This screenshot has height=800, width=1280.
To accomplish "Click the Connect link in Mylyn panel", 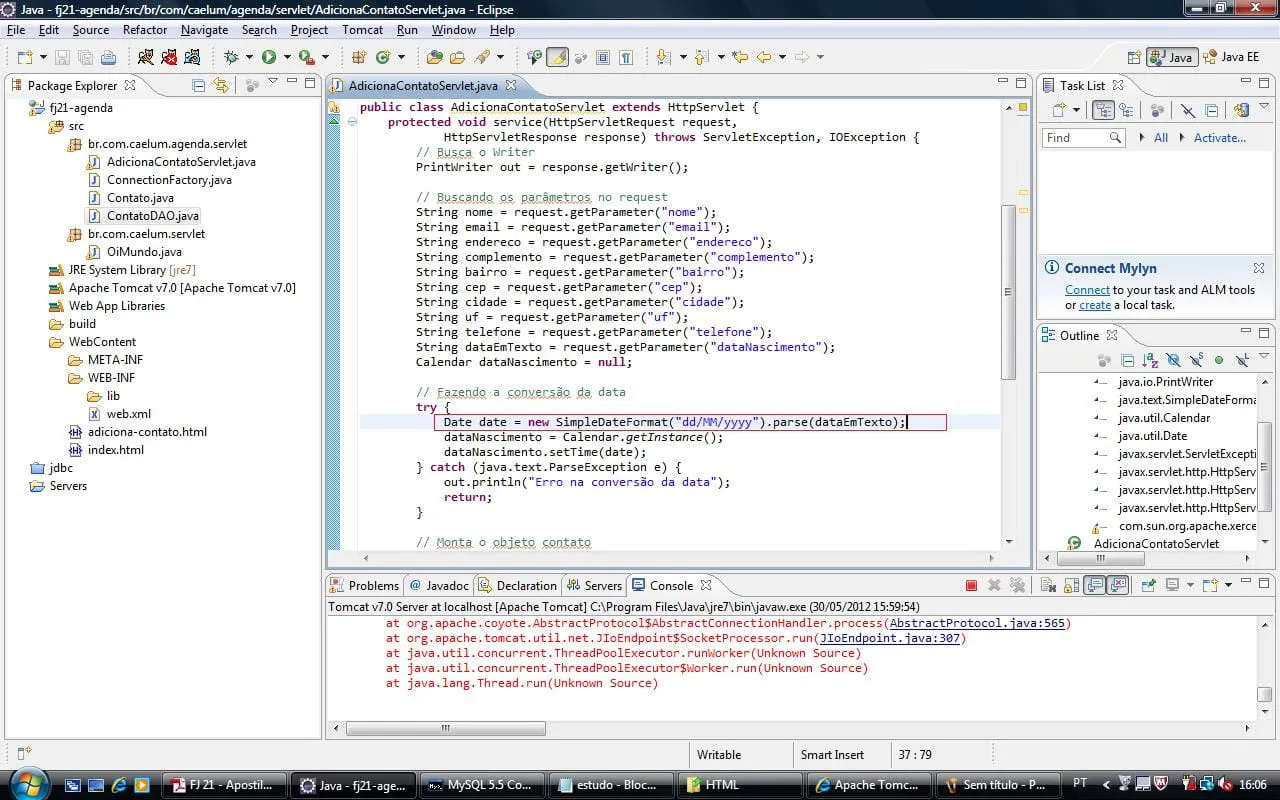I will pos(1087,290).
